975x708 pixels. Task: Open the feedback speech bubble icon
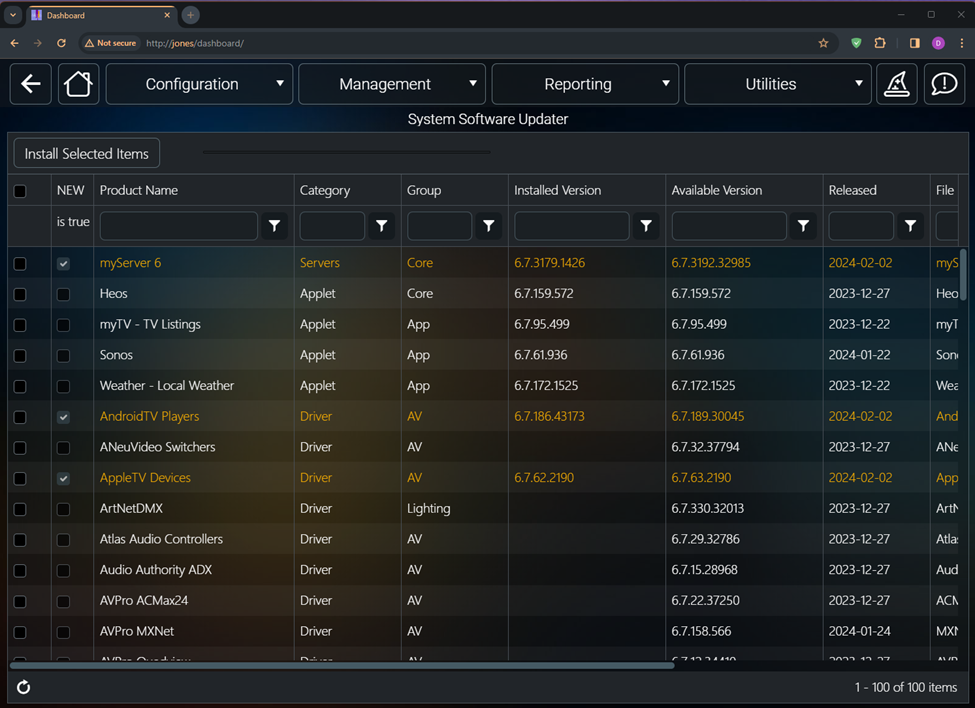tap(944, 83)
